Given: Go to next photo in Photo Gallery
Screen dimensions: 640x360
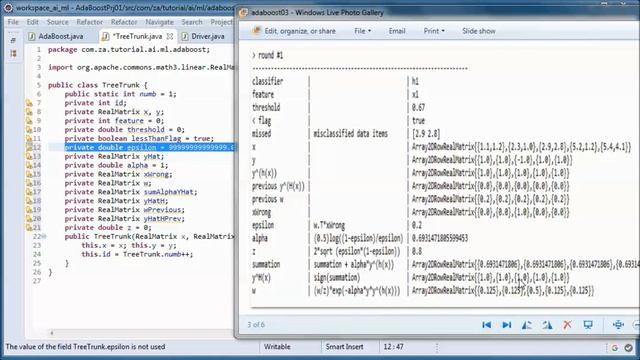Looking at the screenshot, I should click(x=507, y=325).
